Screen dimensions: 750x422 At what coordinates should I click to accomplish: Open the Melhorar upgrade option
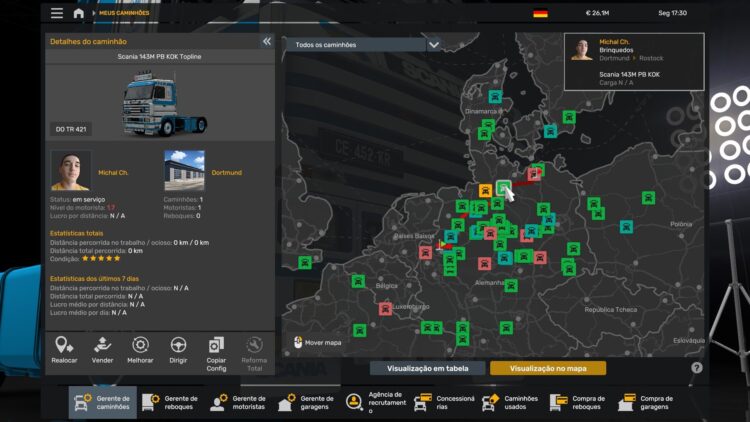(140, 350)
